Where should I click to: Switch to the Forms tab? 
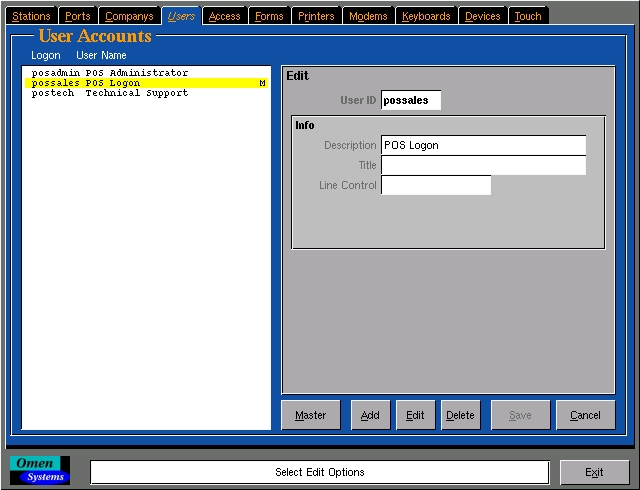(269, 16)
